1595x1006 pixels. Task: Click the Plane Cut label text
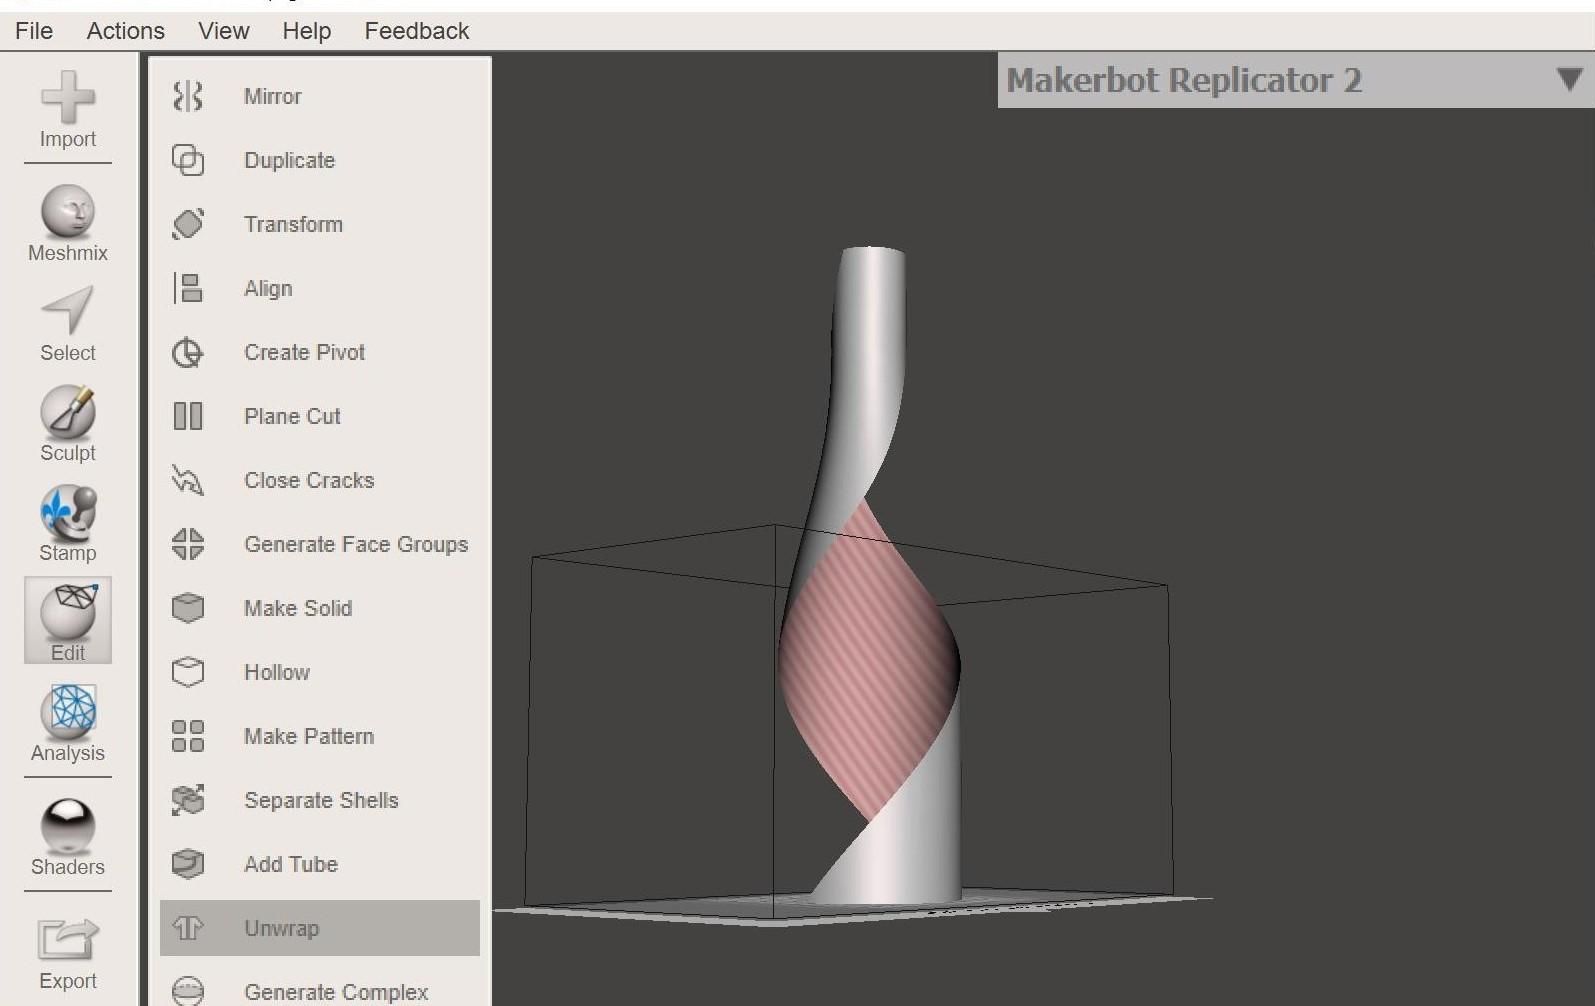point(292,416)
